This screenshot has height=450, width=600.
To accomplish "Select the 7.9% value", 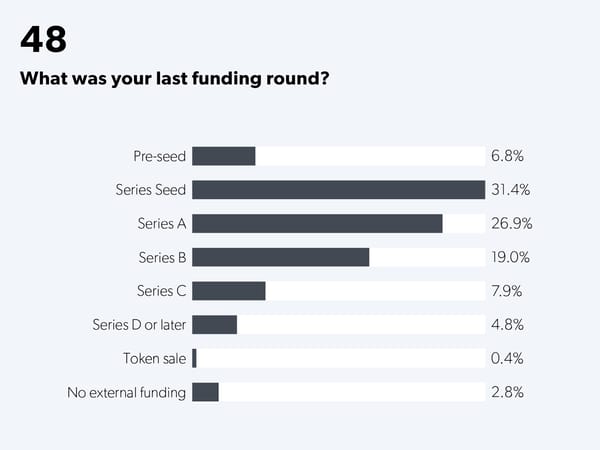I will click(x=507, y=291).
